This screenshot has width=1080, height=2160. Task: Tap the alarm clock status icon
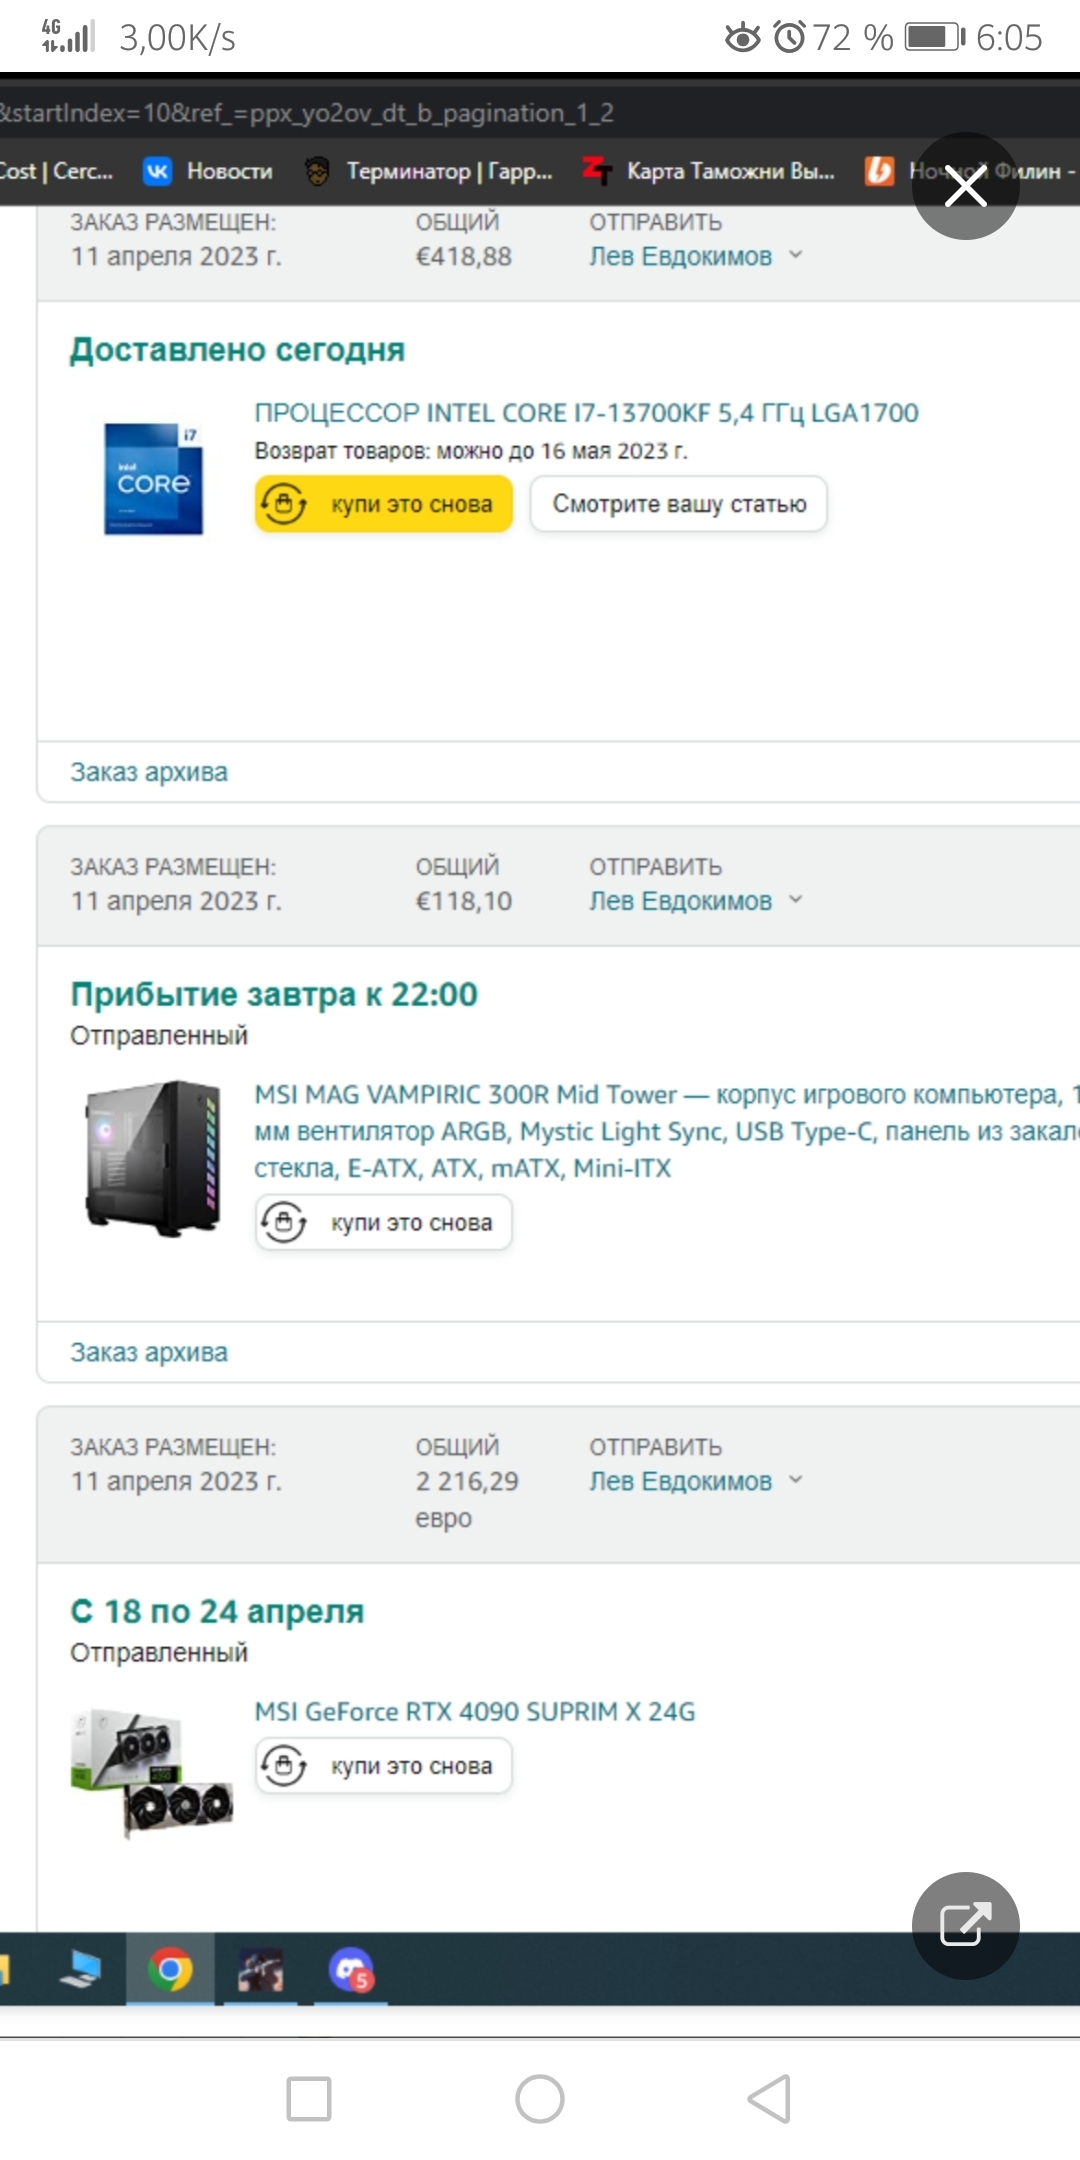[x=789, y=38]
